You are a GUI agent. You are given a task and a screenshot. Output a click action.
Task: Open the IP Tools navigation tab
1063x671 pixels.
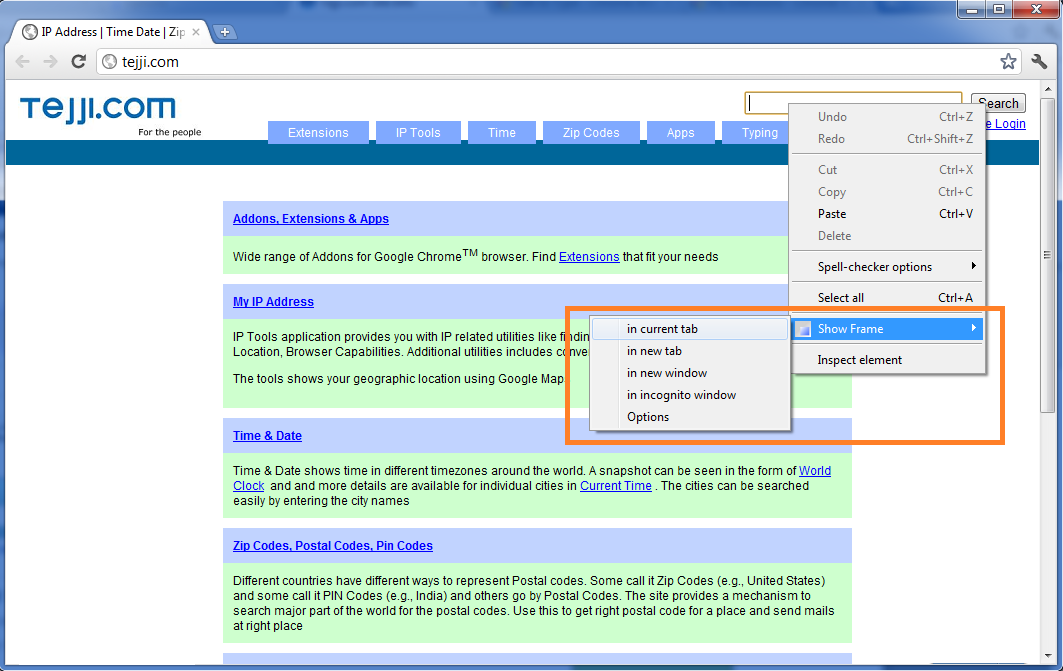point(418,133)
